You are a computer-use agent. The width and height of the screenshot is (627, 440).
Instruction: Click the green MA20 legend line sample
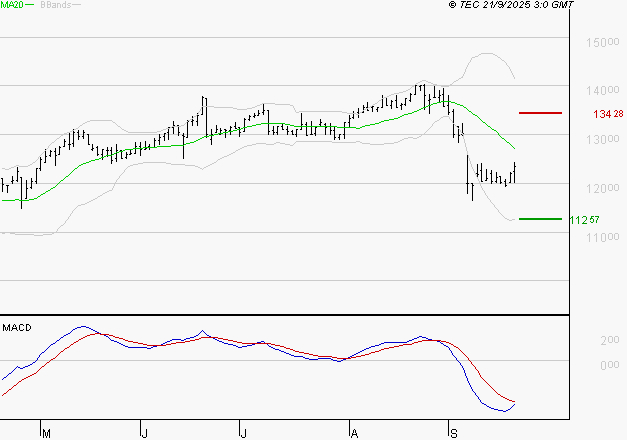click(x=30, y=6)
